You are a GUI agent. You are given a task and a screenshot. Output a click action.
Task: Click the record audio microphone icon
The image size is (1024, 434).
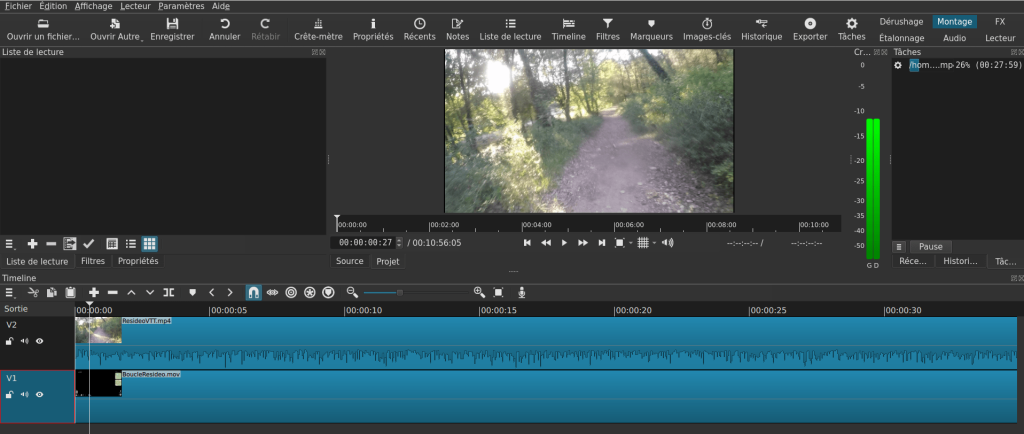(521, 292)
